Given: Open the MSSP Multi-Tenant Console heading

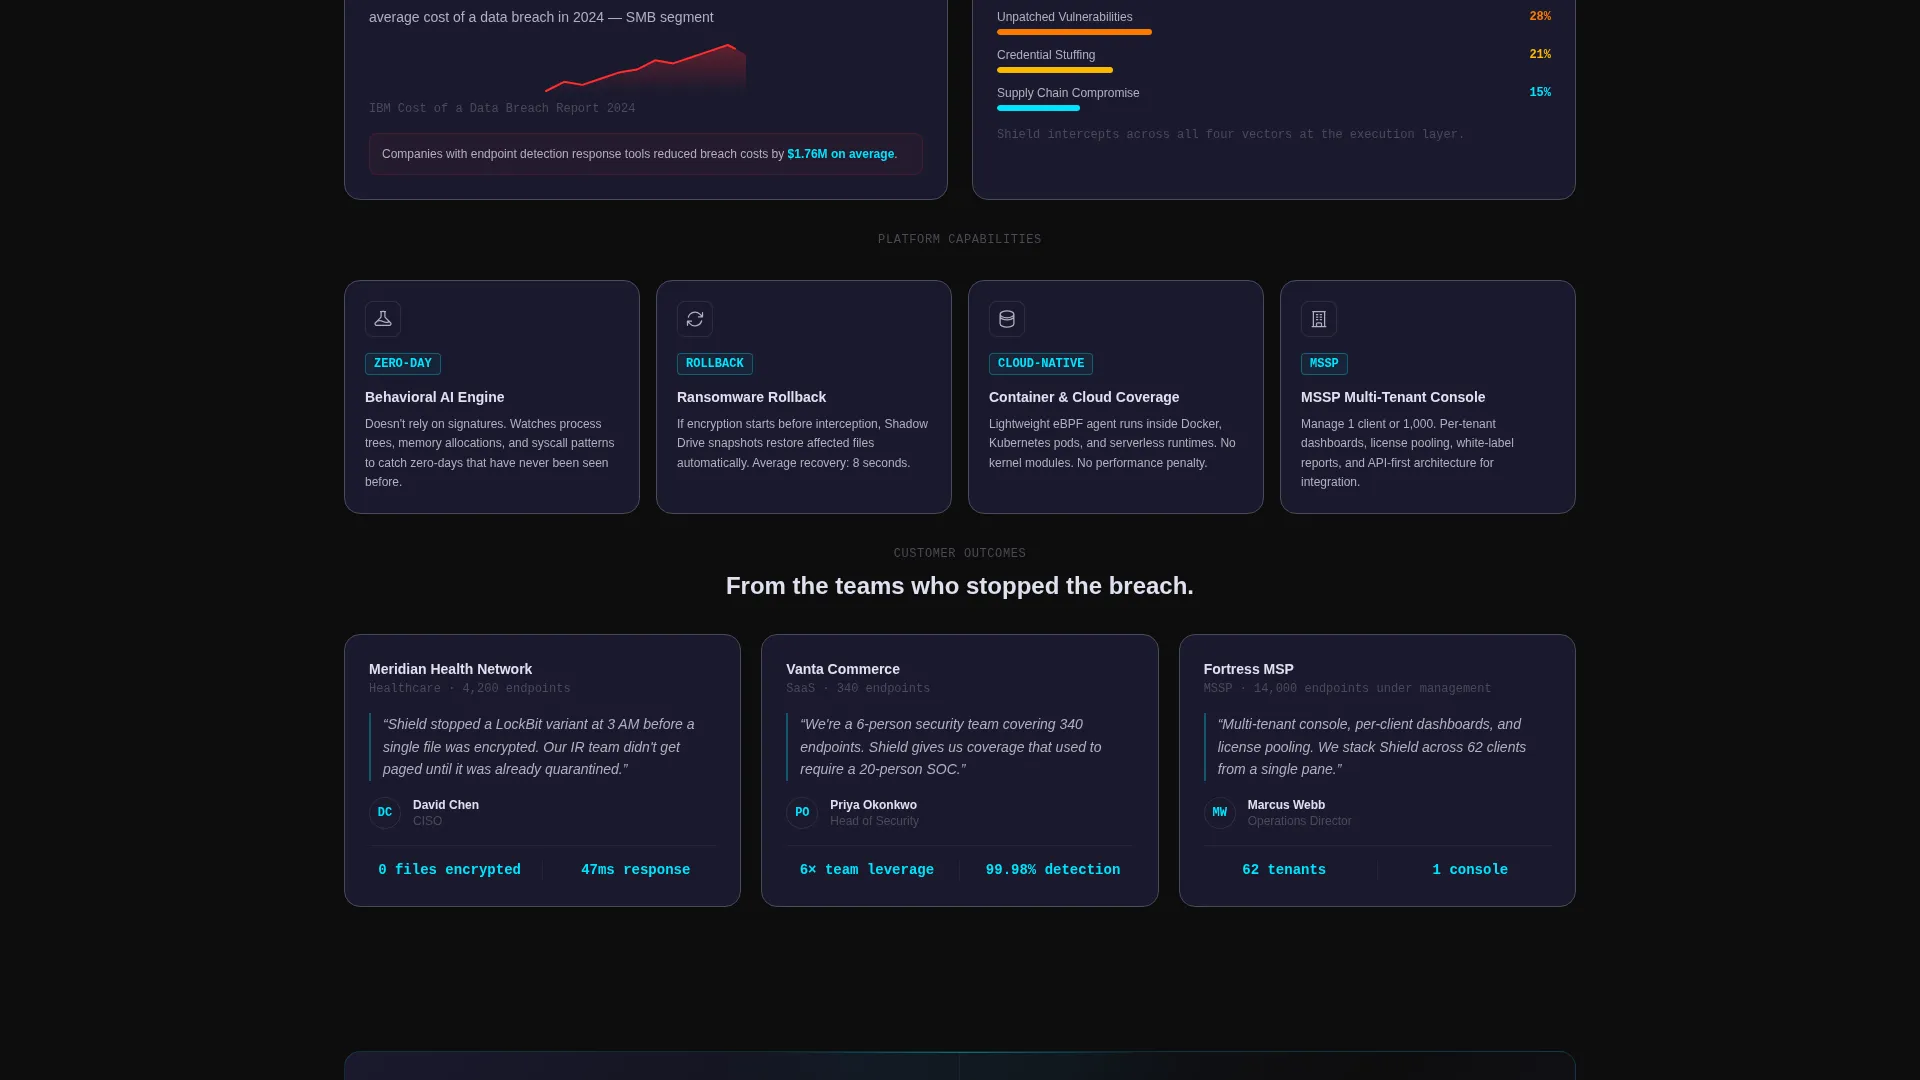Looking at the screenshot, I should click(1393, 397).
